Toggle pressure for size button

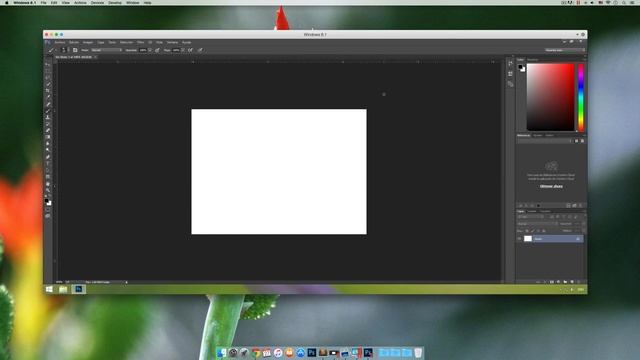coord(200,50)
